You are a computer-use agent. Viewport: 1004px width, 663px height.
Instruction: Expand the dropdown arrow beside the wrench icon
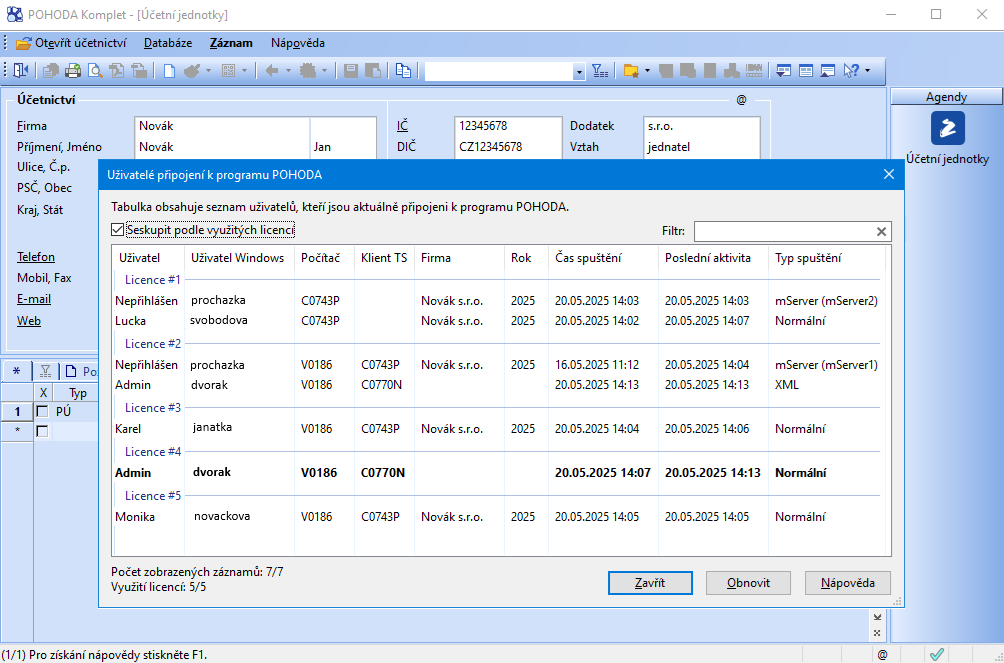[x=208, y=70]
